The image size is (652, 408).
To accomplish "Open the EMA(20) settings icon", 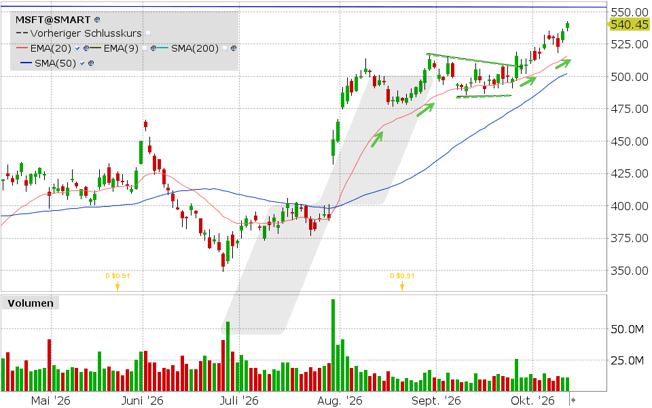I will click(86, 48).
